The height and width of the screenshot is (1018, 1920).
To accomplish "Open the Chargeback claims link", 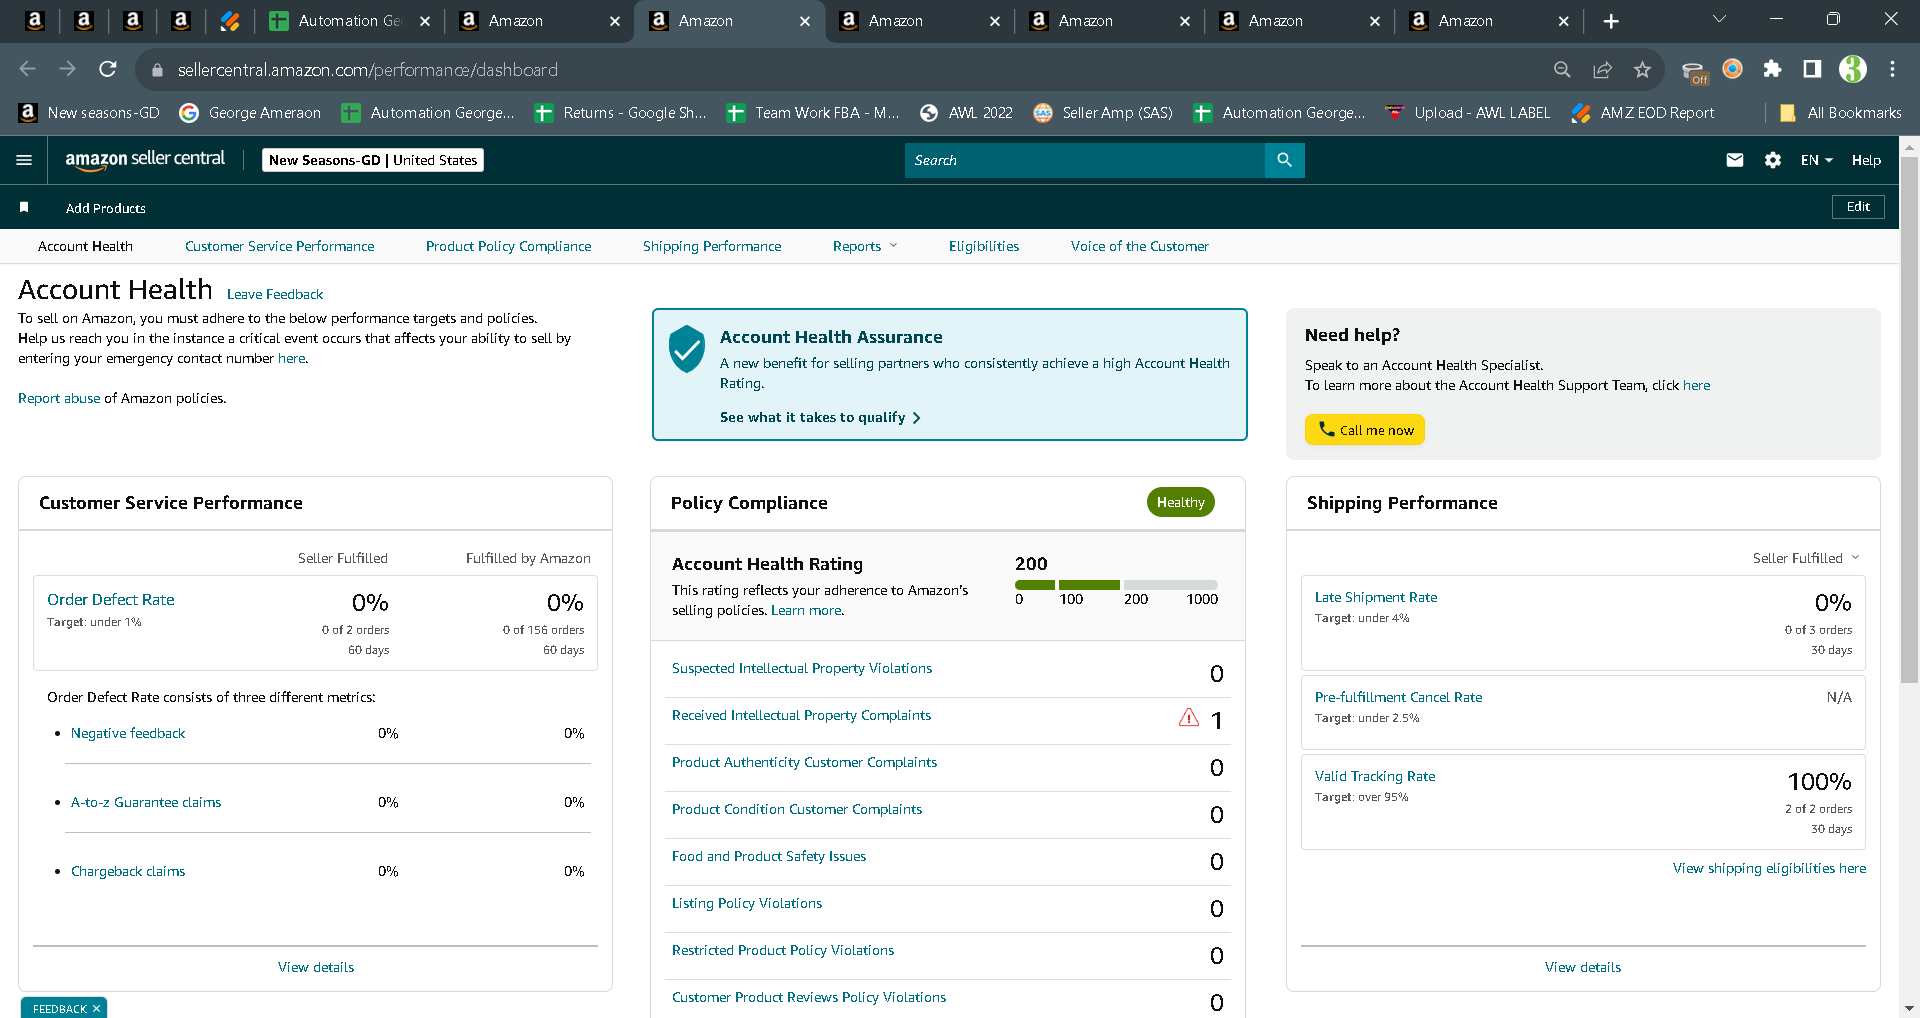I will coord(128,871).
